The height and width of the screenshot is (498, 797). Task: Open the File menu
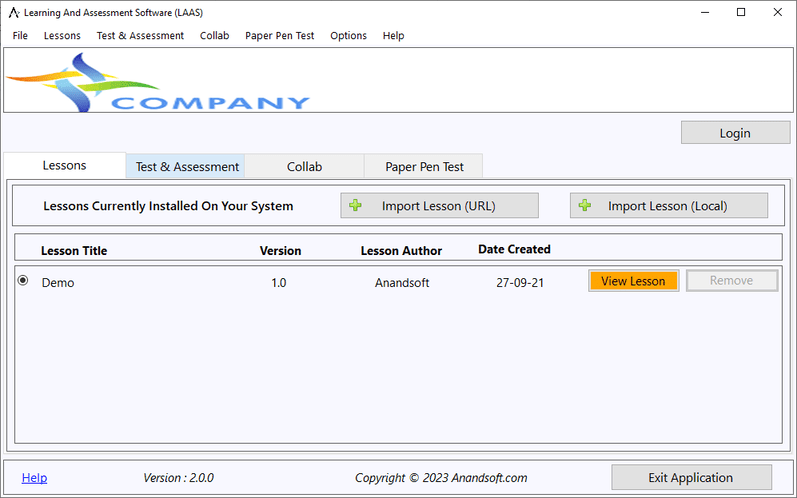[20, 35]
